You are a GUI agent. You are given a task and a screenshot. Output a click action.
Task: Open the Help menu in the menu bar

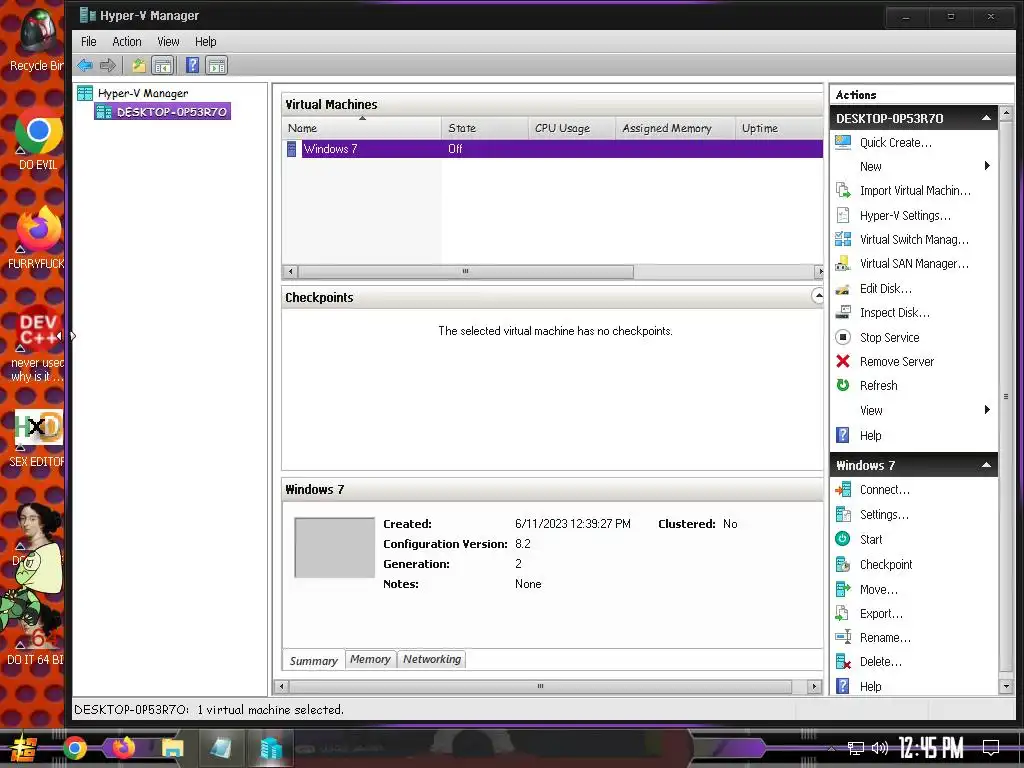pyautogui.click(x=206, y=42)
